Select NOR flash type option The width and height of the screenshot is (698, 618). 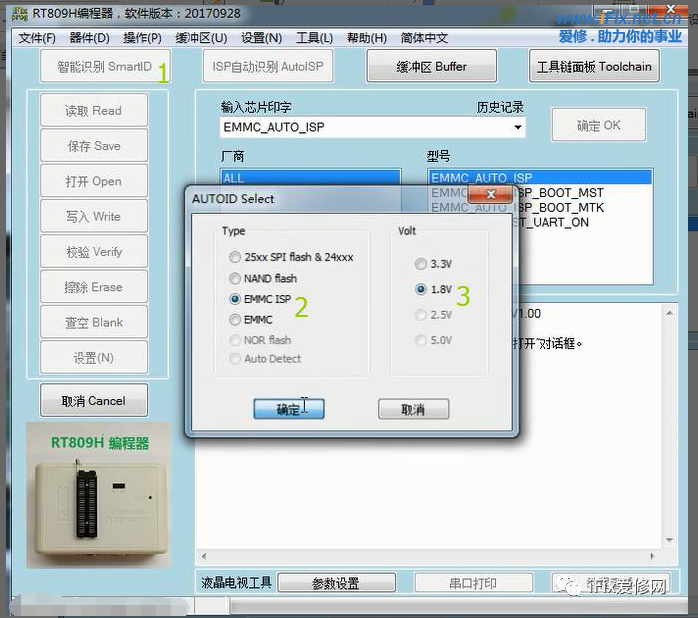[x=235, y=340]
